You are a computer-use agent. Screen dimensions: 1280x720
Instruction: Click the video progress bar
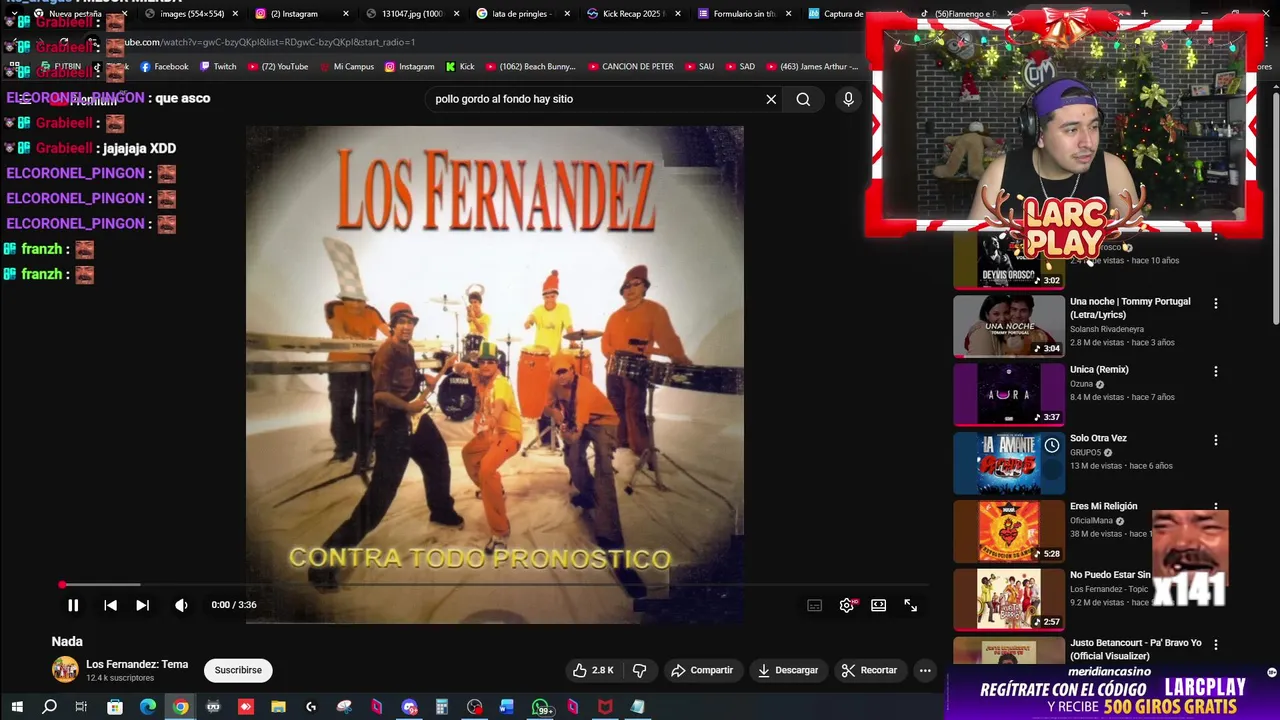pyautogui.click(x=494, y=585)
